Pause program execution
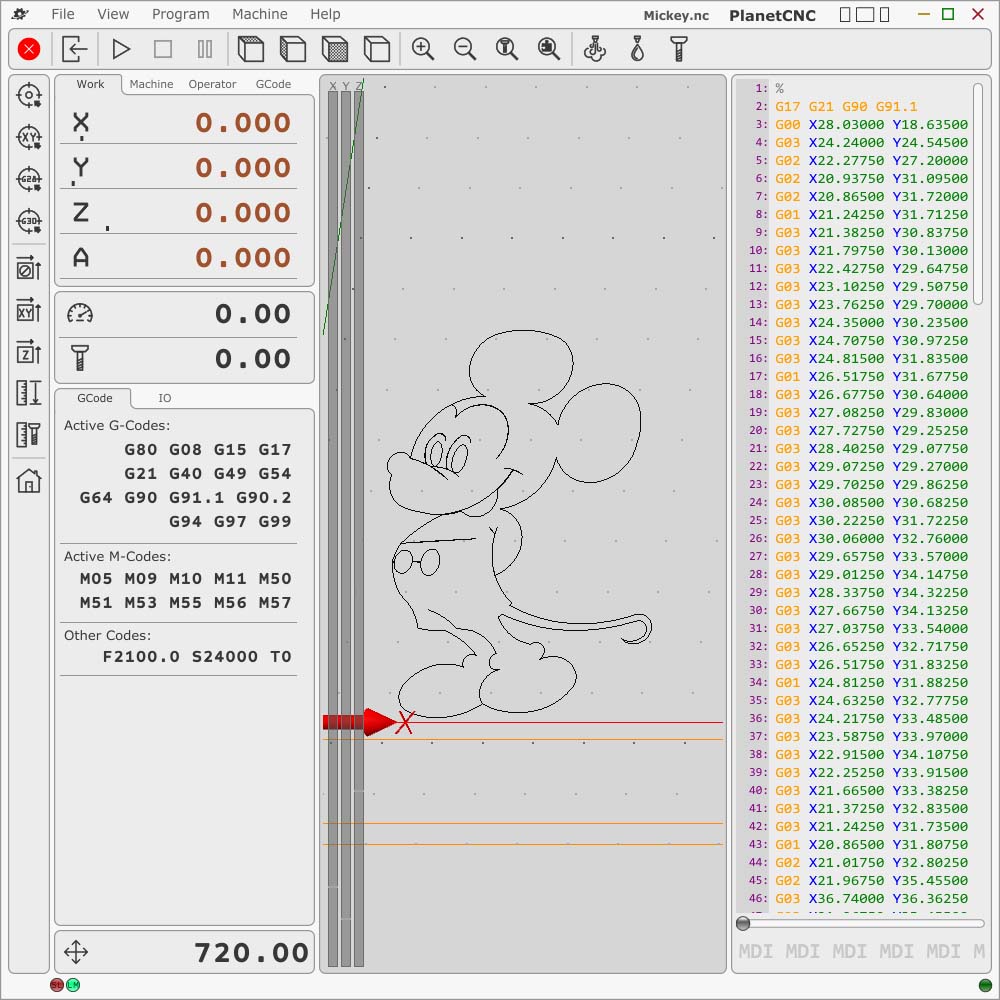 click(205, 49)
